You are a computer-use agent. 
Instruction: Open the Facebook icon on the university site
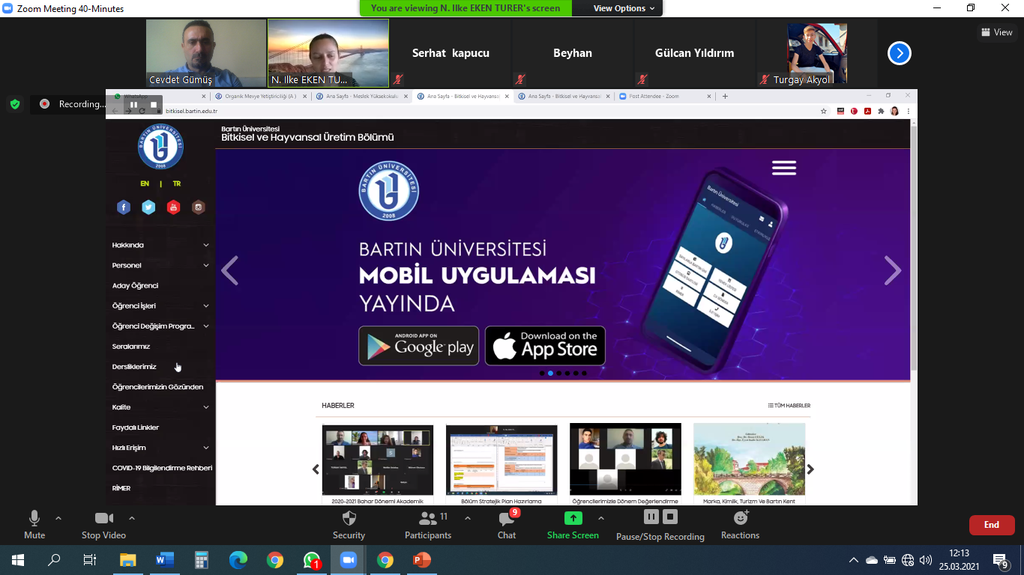(x=123, y=207)
